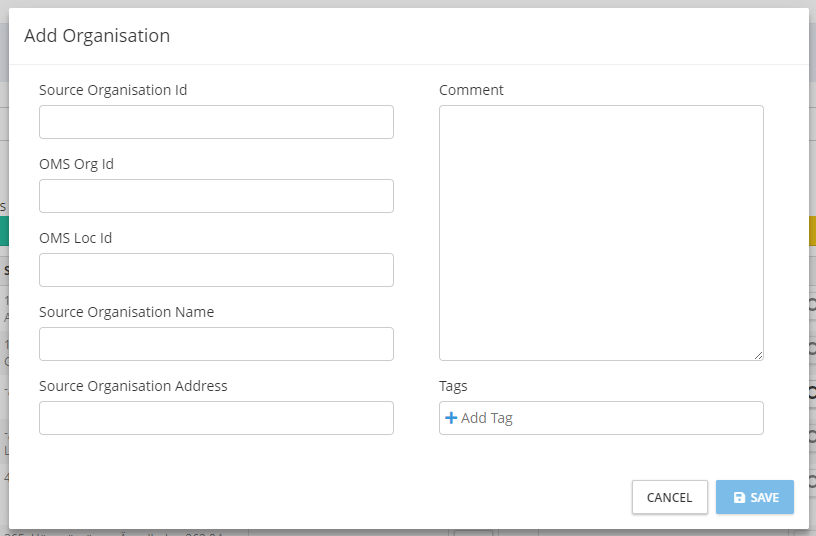
Task: Click the Add Tag placeholder text
Action: (x=487, y=418)
